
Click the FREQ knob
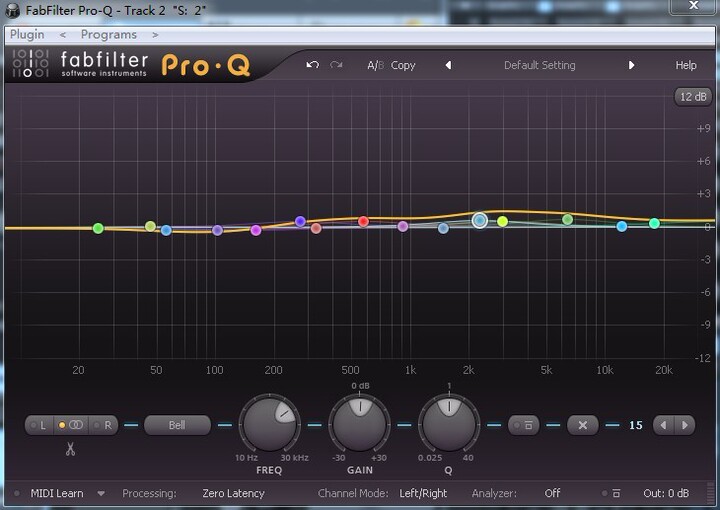pyautogui.click(x=270, y=424)
